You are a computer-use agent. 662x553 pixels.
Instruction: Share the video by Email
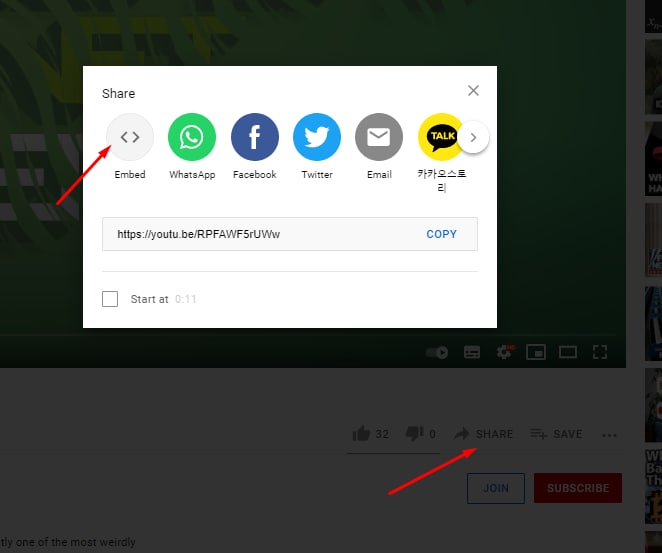coord(379,137)
